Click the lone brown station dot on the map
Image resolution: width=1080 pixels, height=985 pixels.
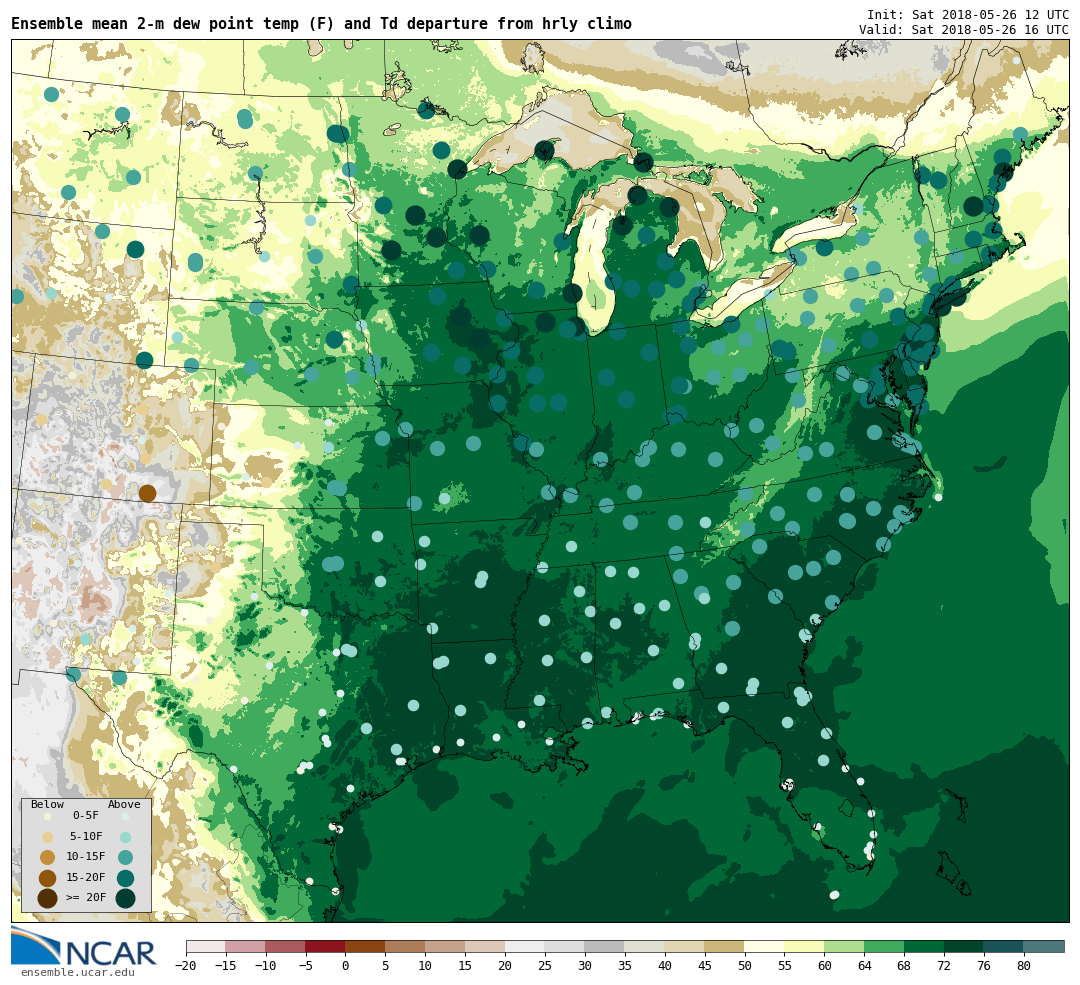pos(147,493)
